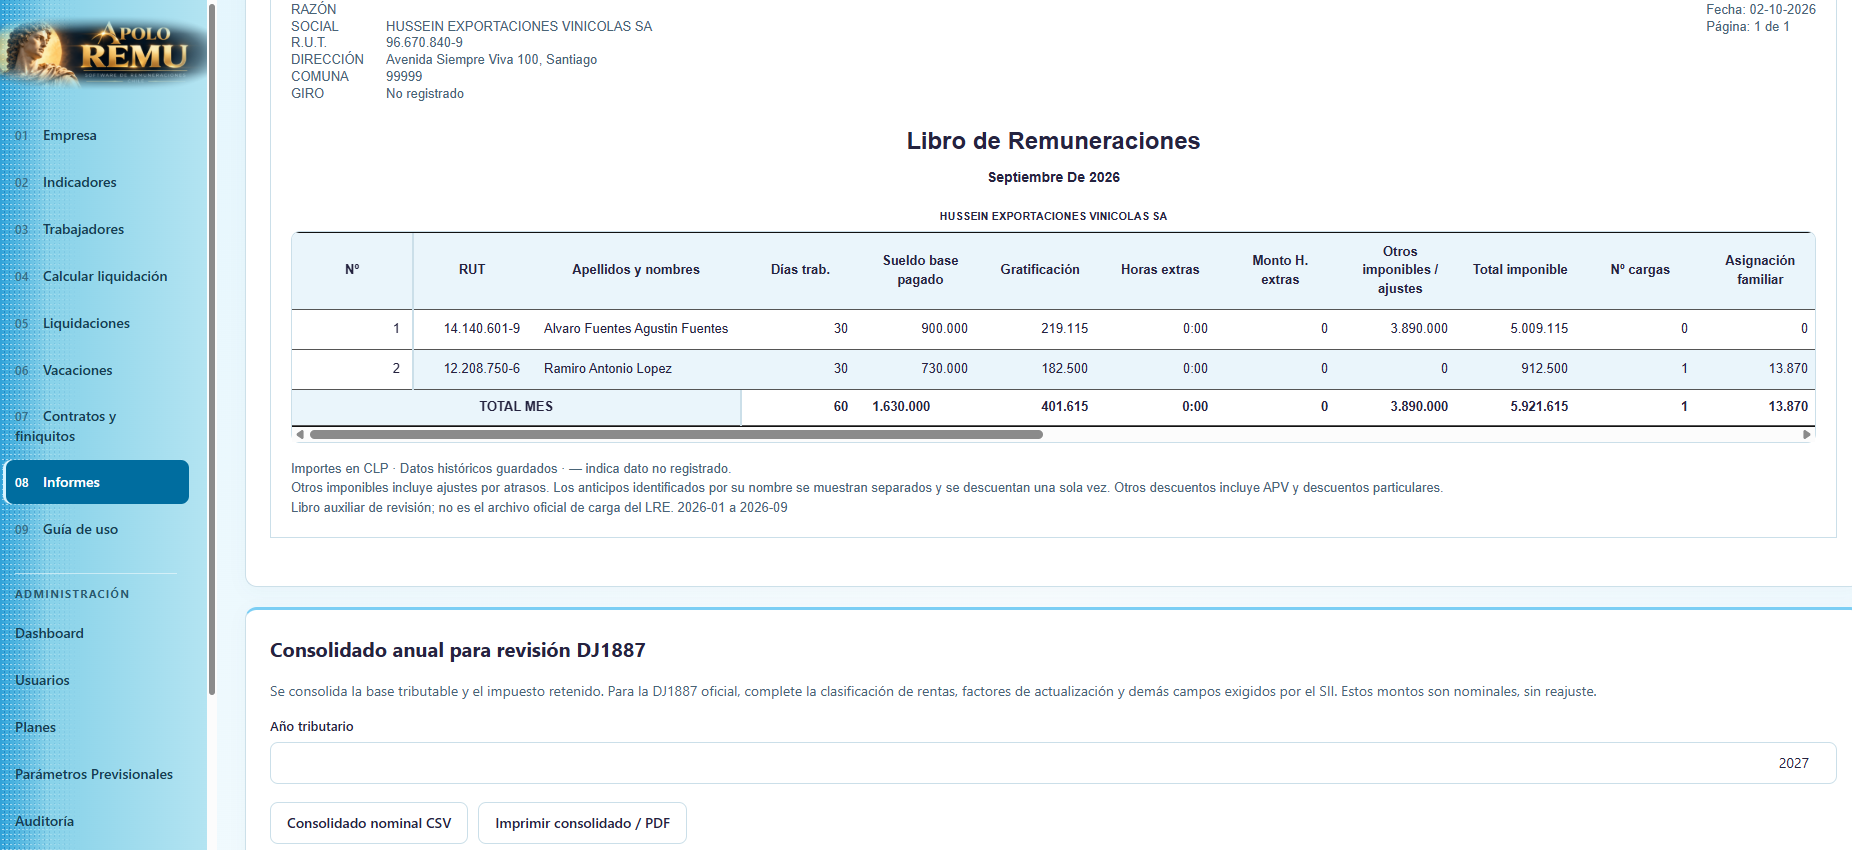Click the Asignación familiar column header

point(1760,270)
